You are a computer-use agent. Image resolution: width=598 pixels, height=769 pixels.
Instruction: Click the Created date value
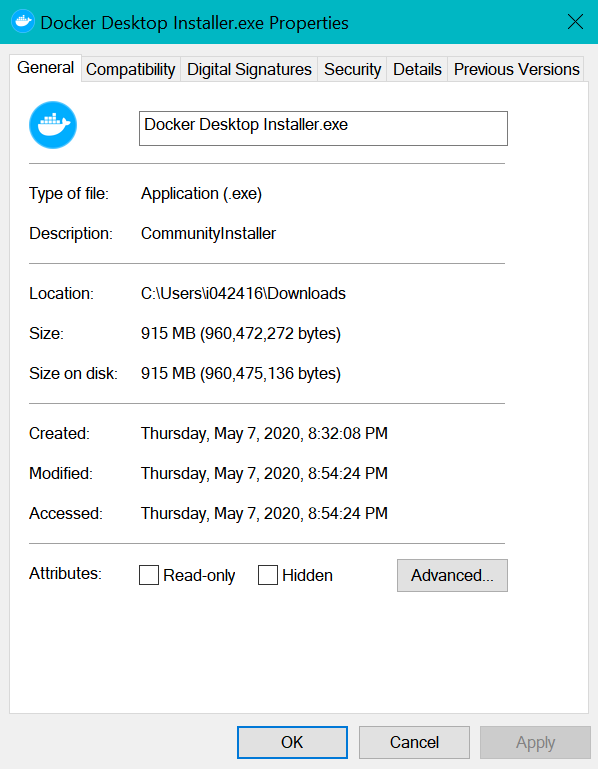tap(264, 434)
